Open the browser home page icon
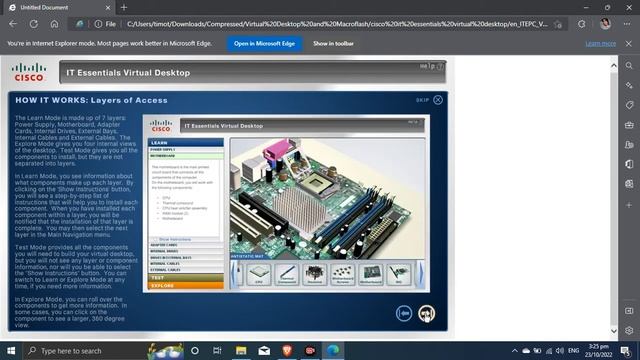Screen dimensions: 640x360 click(54, 24)
